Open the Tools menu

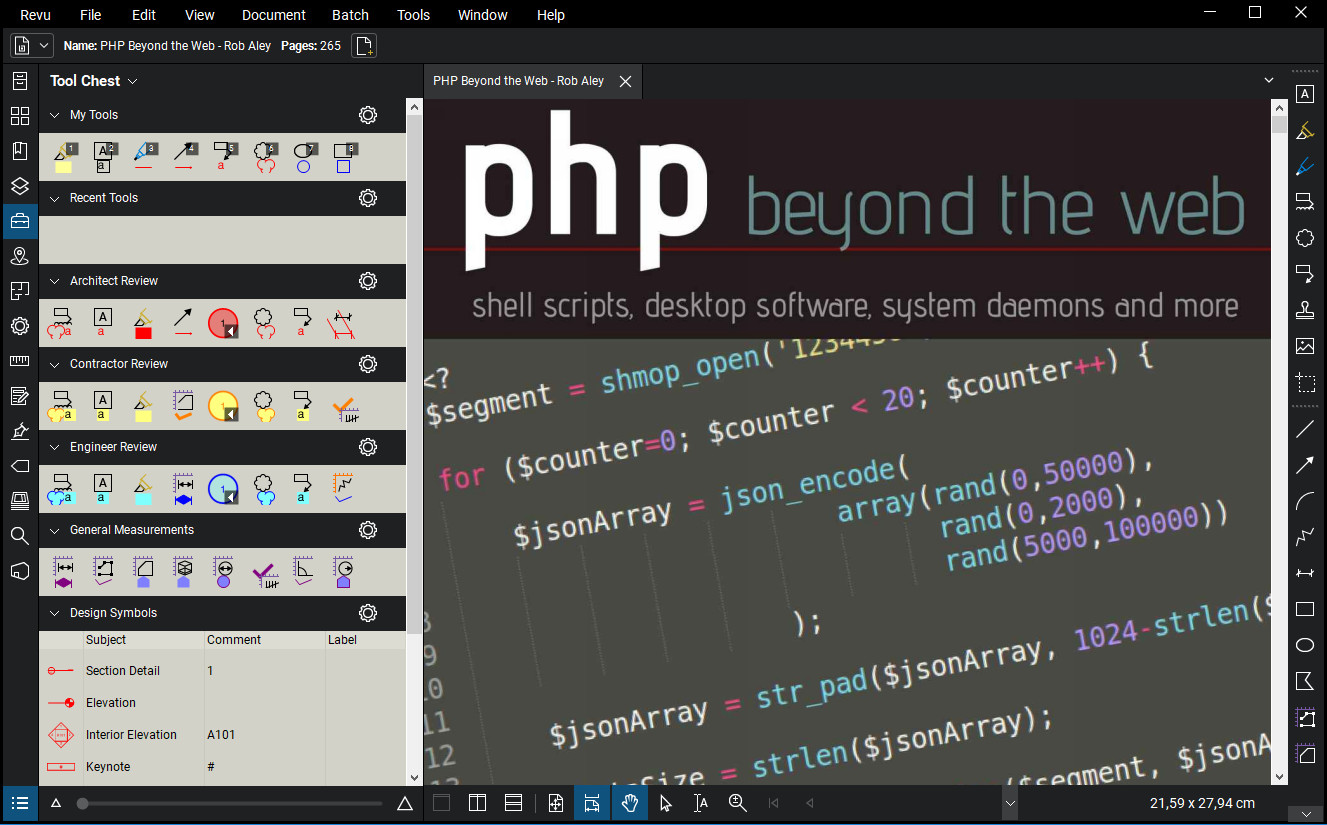tap(413, 15)
